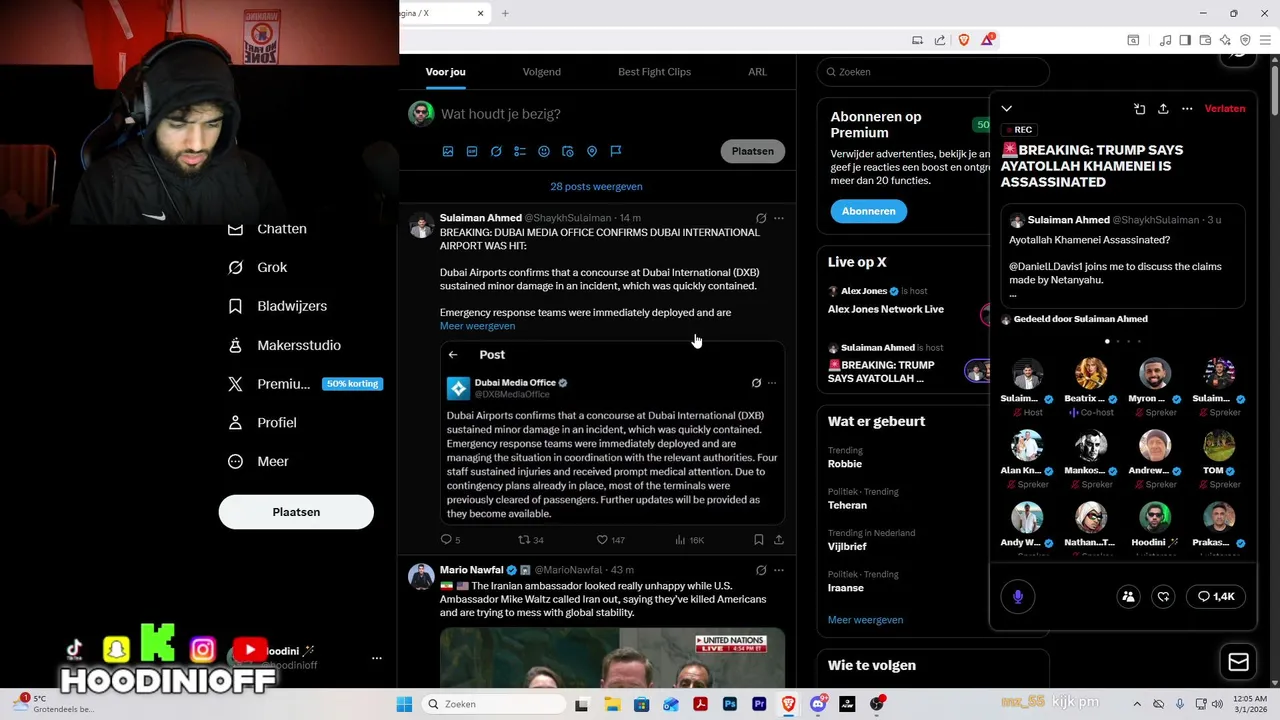Open the Dubai Media Office post options
This screenshot has height=720, width=1280.
[771, 383]
